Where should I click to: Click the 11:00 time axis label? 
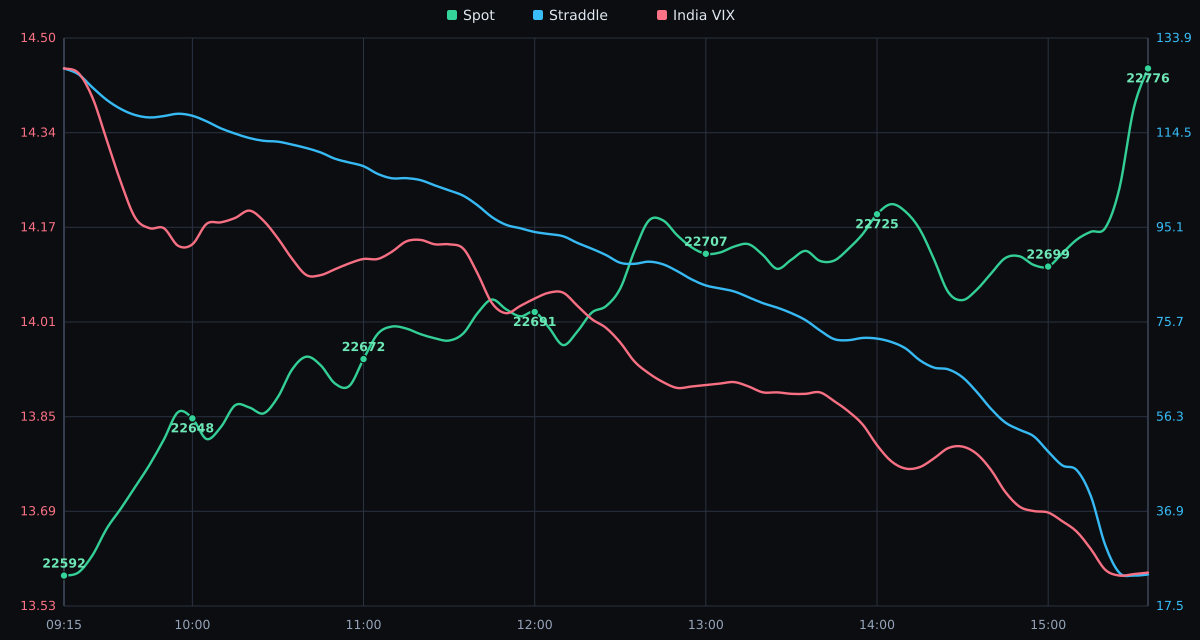tap(363, 625)
